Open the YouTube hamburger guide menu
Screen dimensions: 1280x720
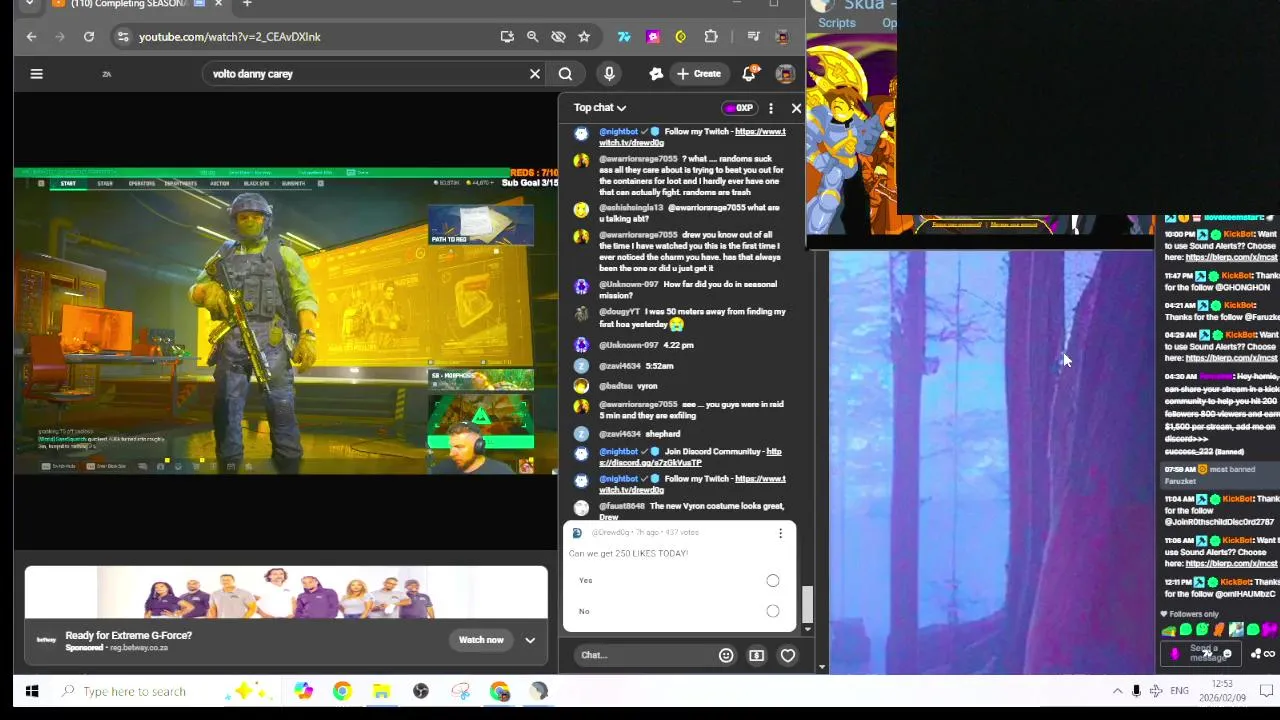(x=36, y=73)
